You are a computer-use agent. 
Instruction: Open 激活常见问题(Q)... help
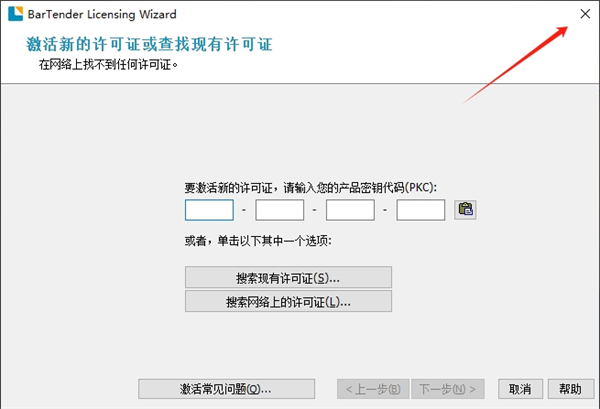(227, 389)
